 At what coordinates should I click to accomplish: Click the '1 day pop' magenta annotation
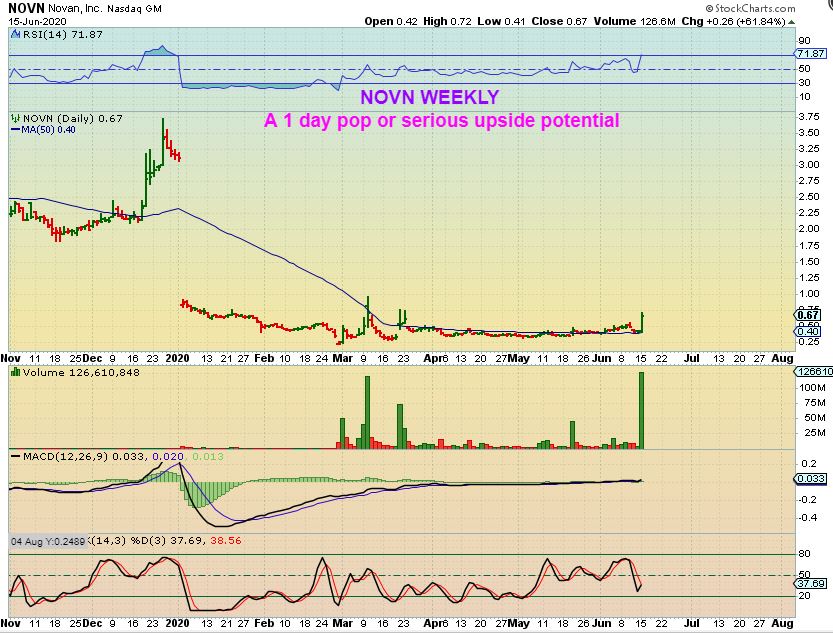(441, 121)
